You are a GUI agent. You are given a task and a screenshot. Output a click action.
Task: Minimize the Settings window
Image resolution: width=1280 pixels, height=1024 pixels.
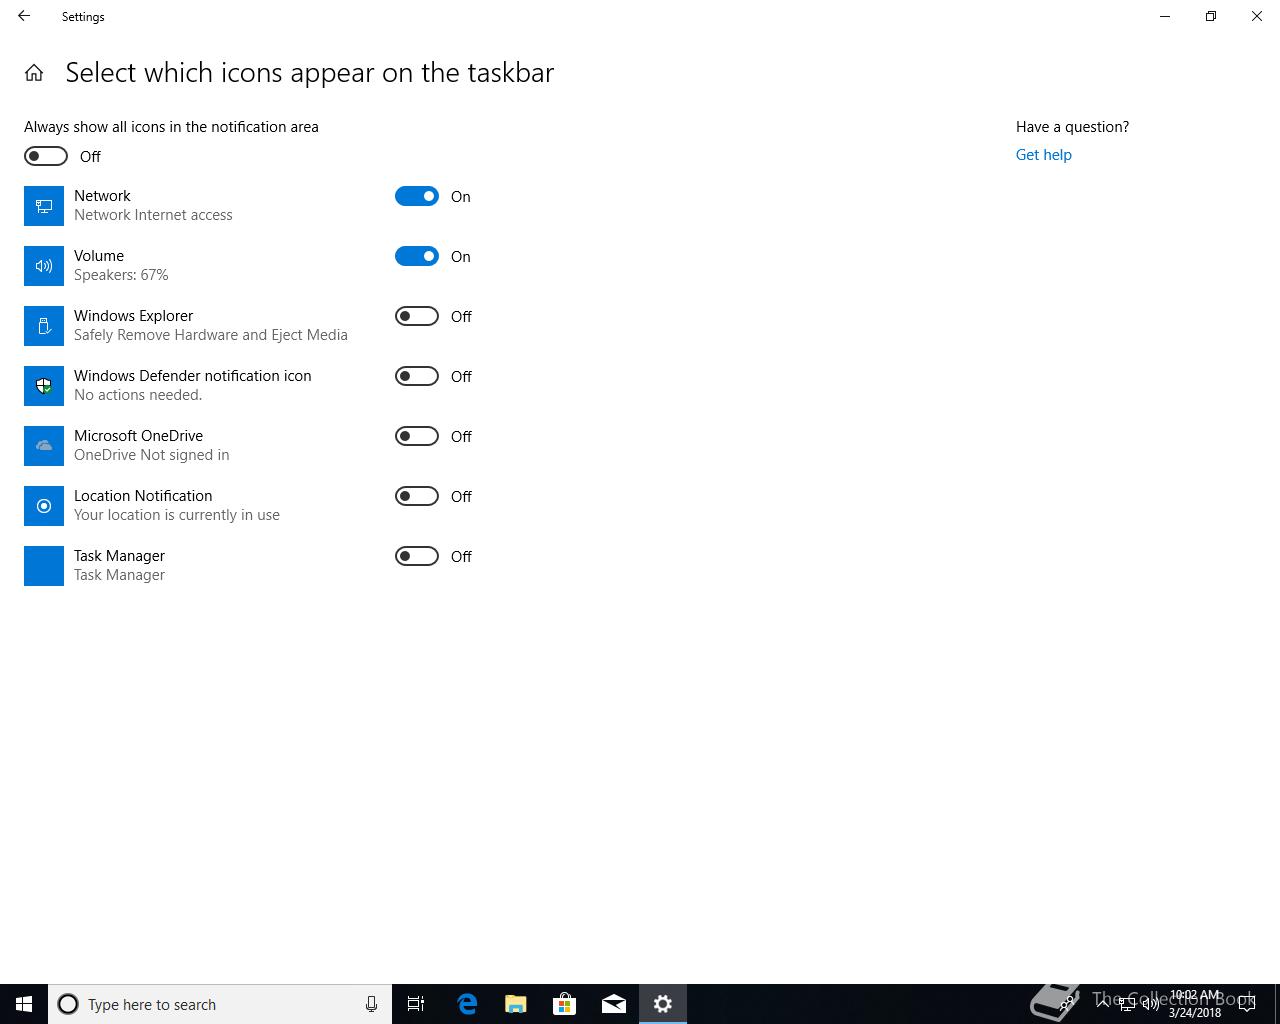pyautogui.click(x=1165, y=16)
